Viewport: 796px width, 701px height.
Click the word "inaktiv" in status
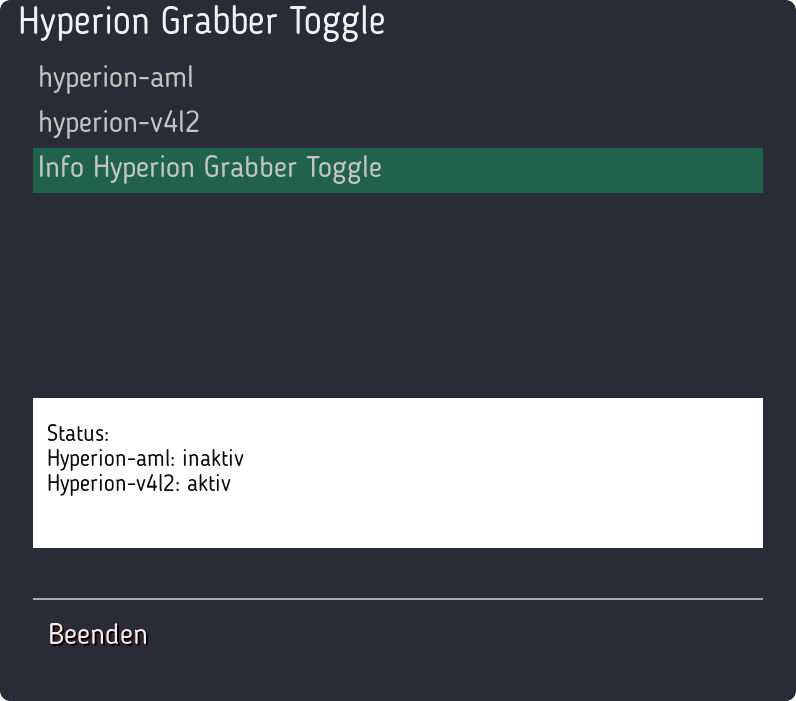click(213, 459)
